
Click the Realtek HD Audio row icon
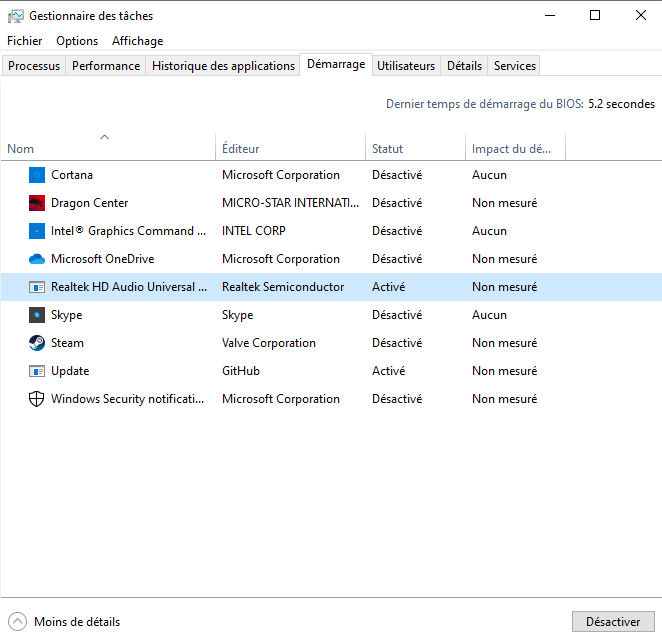click(37, 287)
